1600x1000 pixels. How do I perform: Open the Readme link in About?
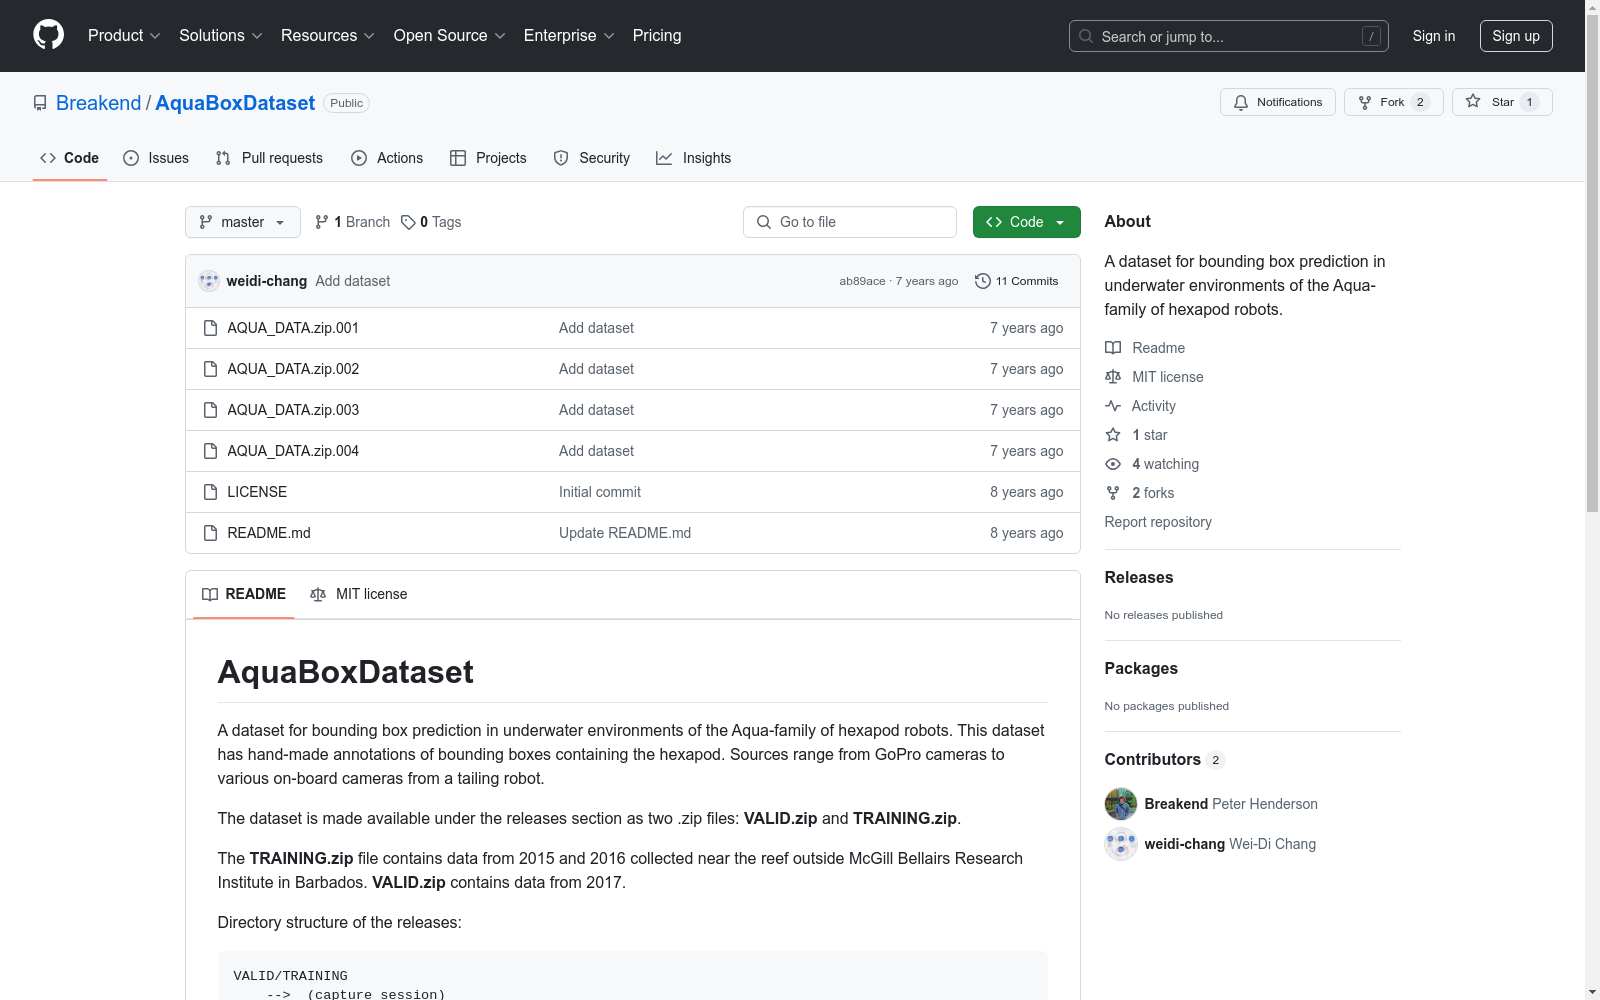pos(1145,348)
